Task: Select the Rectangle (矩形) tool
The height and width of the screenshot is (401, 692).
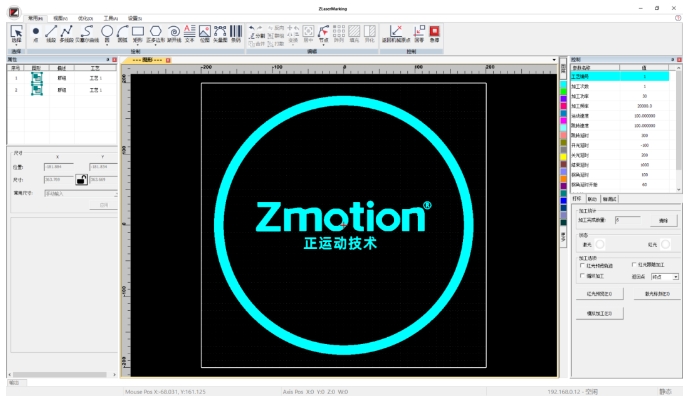Action: 138,34
